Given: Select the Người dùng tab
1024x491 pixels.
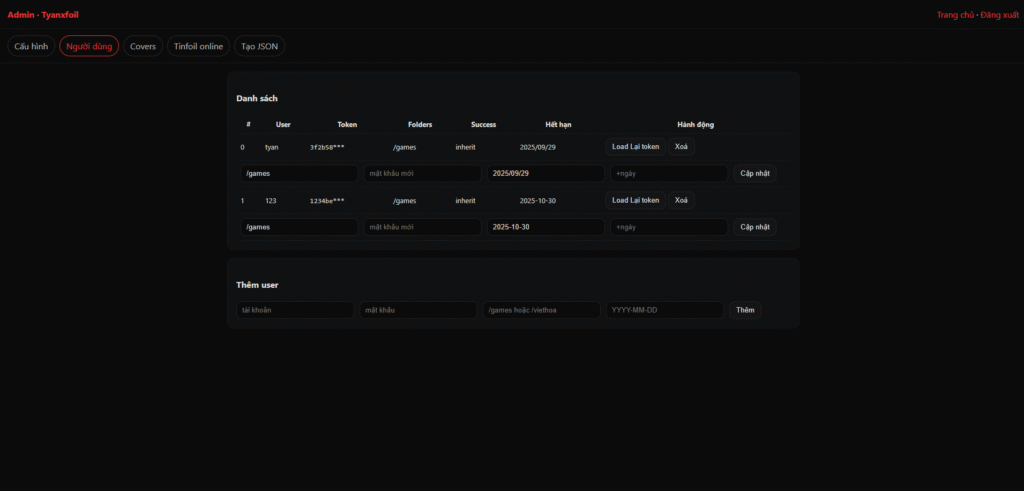Looking at the screenshot, I should pos(89,46).
